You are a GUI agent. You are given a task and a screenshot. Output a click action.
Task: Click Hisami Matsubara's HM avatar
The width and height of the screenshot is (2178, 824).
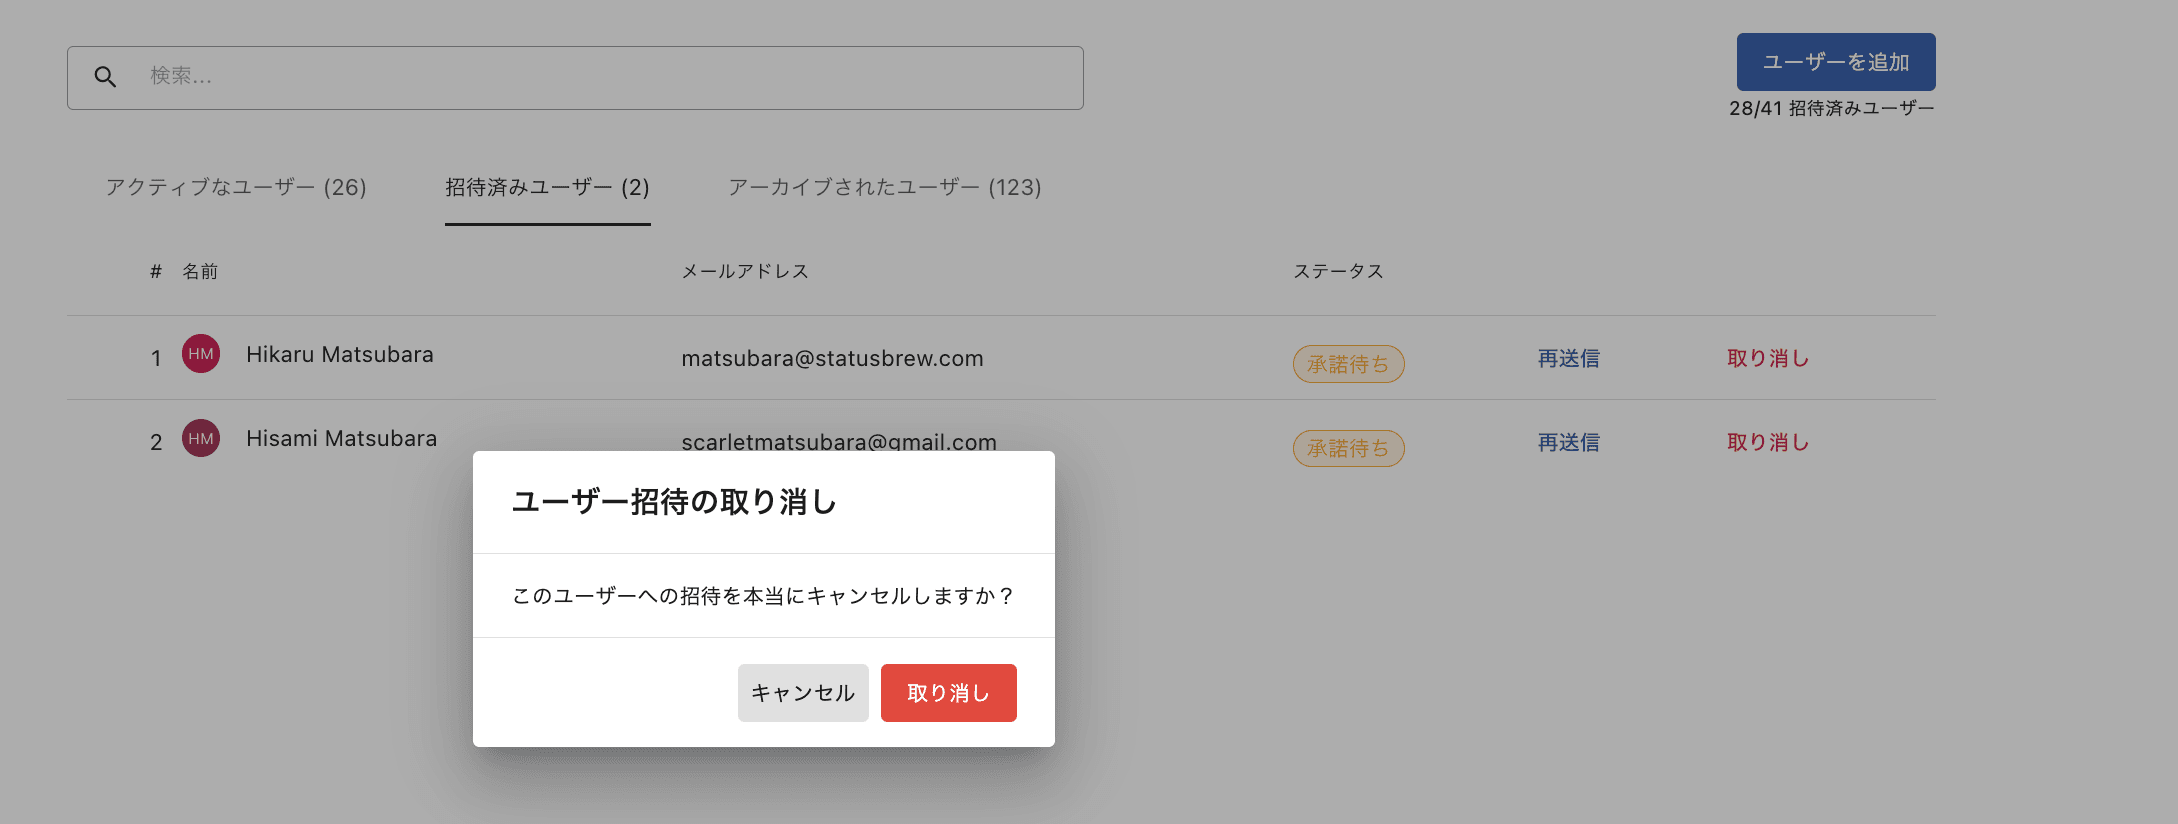201,438
